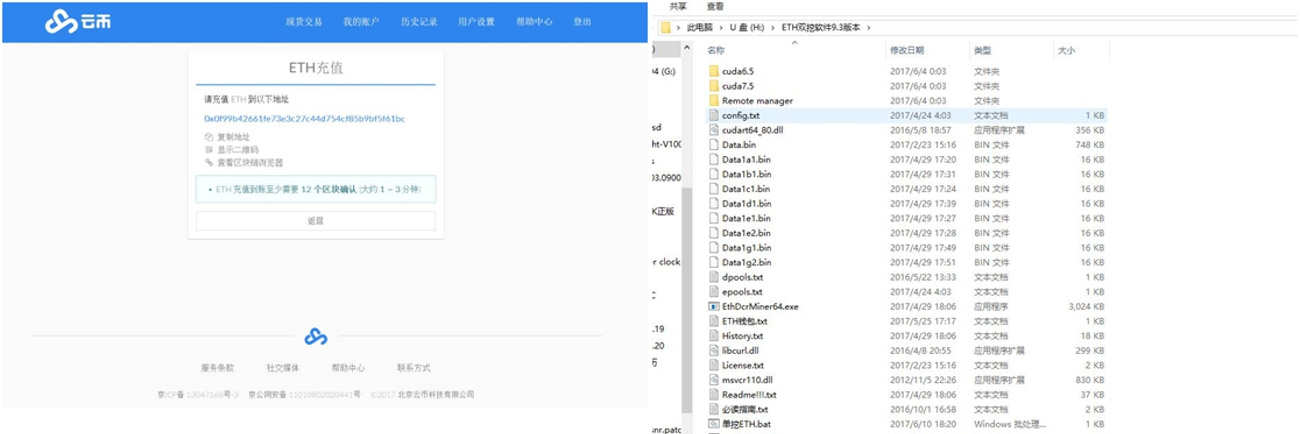The height and width of the screenshot is (434, 1300).
Task: Select the Data1b1.bin file icon
Action: 713,174
